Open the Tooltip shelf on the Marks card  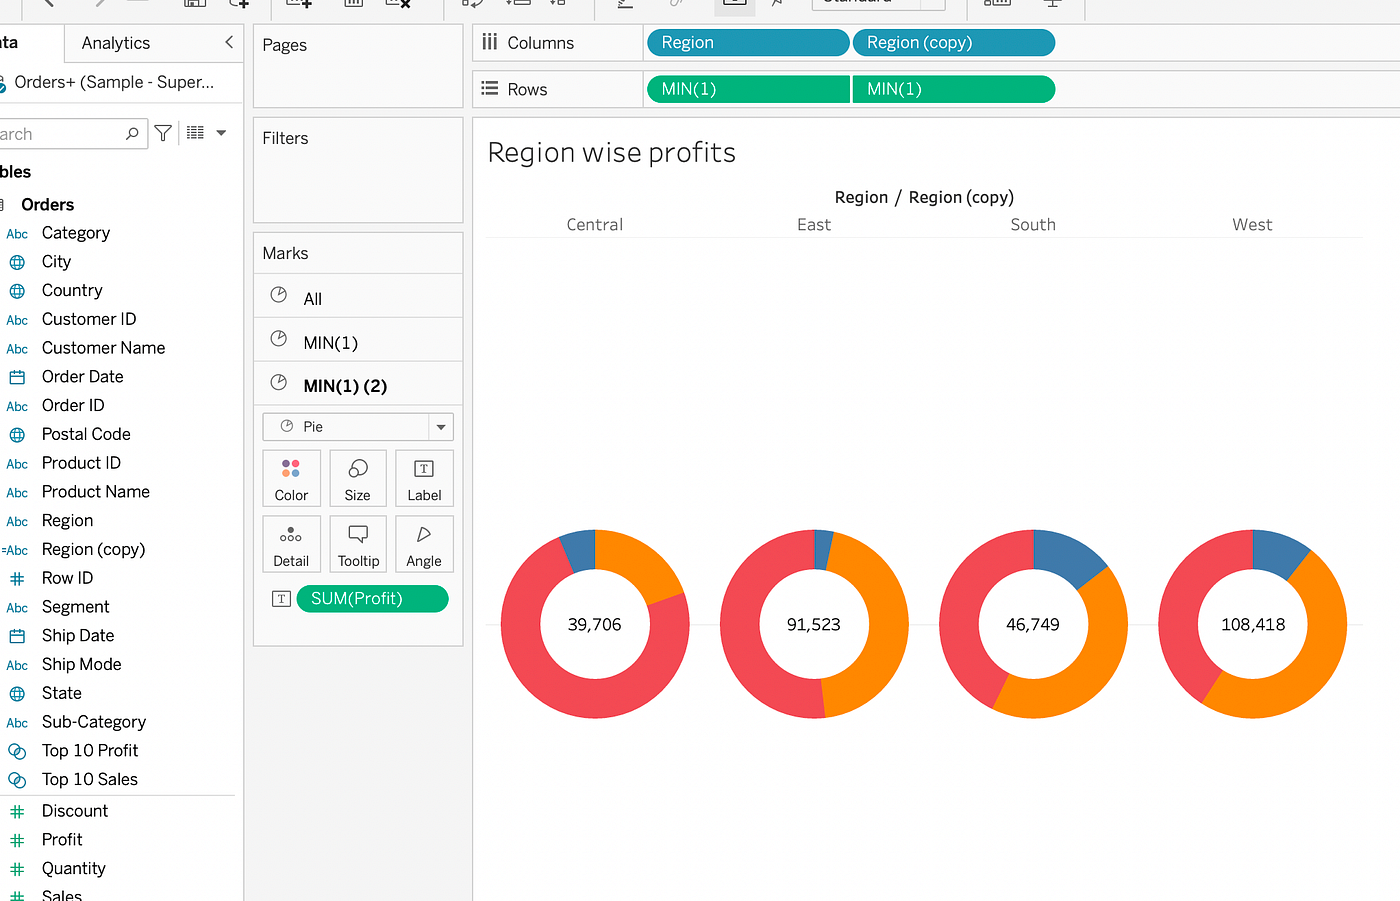(x=358, y=543)
